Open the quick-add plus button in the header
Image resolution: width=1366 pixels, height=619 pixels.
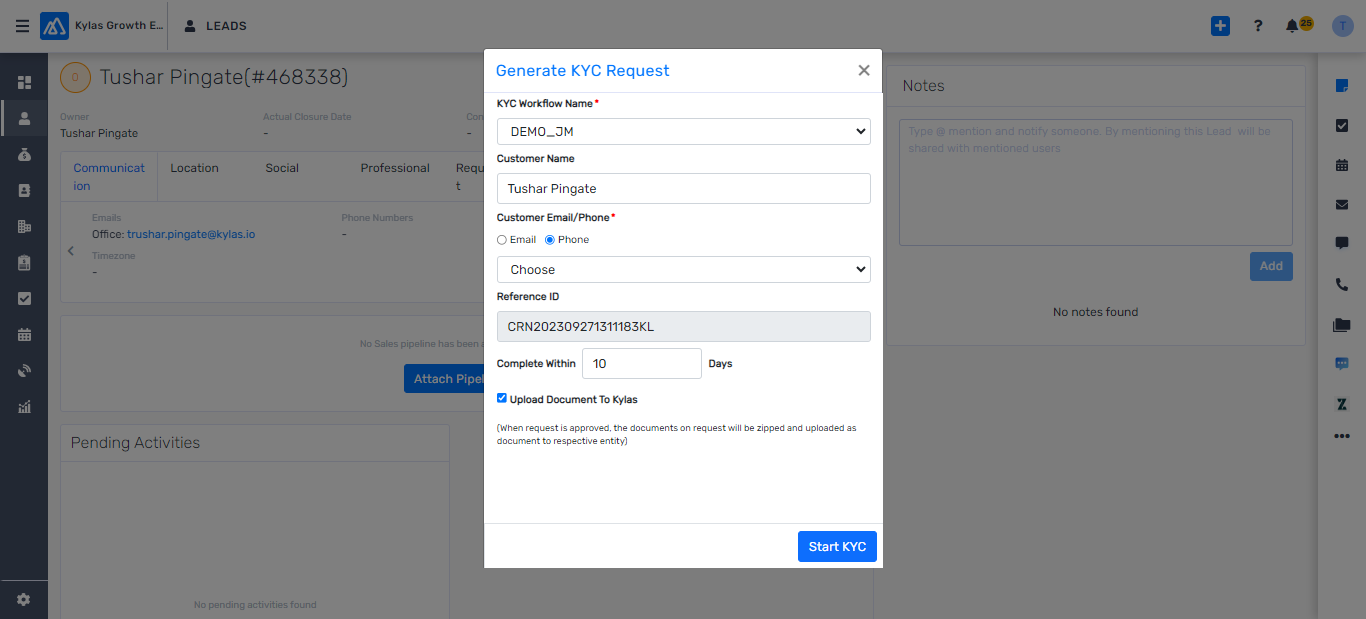1220,25
